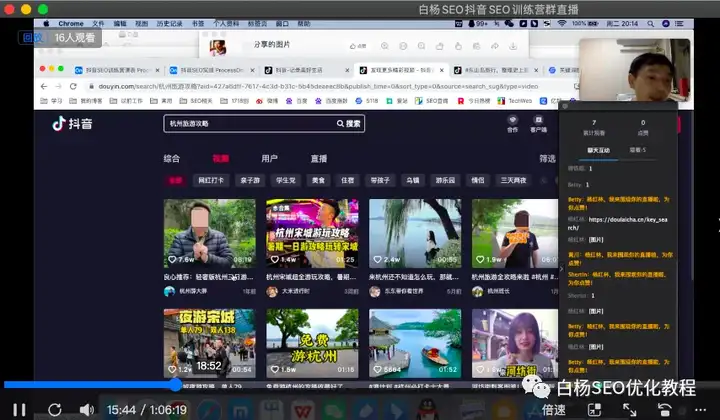720x420 pixels.
Task: Click the 回放 badge at top left
Action: click(x=33, y=38)
